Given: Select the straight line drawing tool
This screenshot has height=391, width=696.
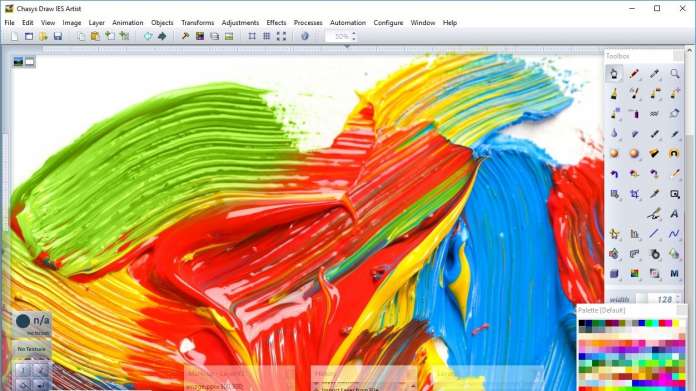Looking at the screenshot, I should 654,234.
